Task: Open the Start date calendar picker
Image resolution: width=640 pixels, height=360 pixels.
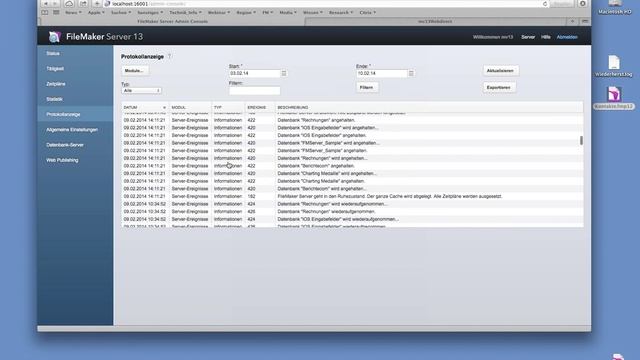Action: [x=284, y=73]
